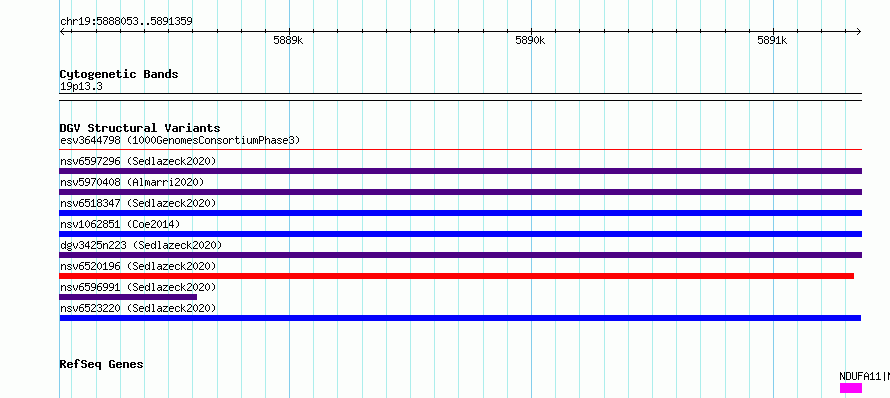Open the nsv6520196 (Sedlazeck2020) label

coord(138,266)
